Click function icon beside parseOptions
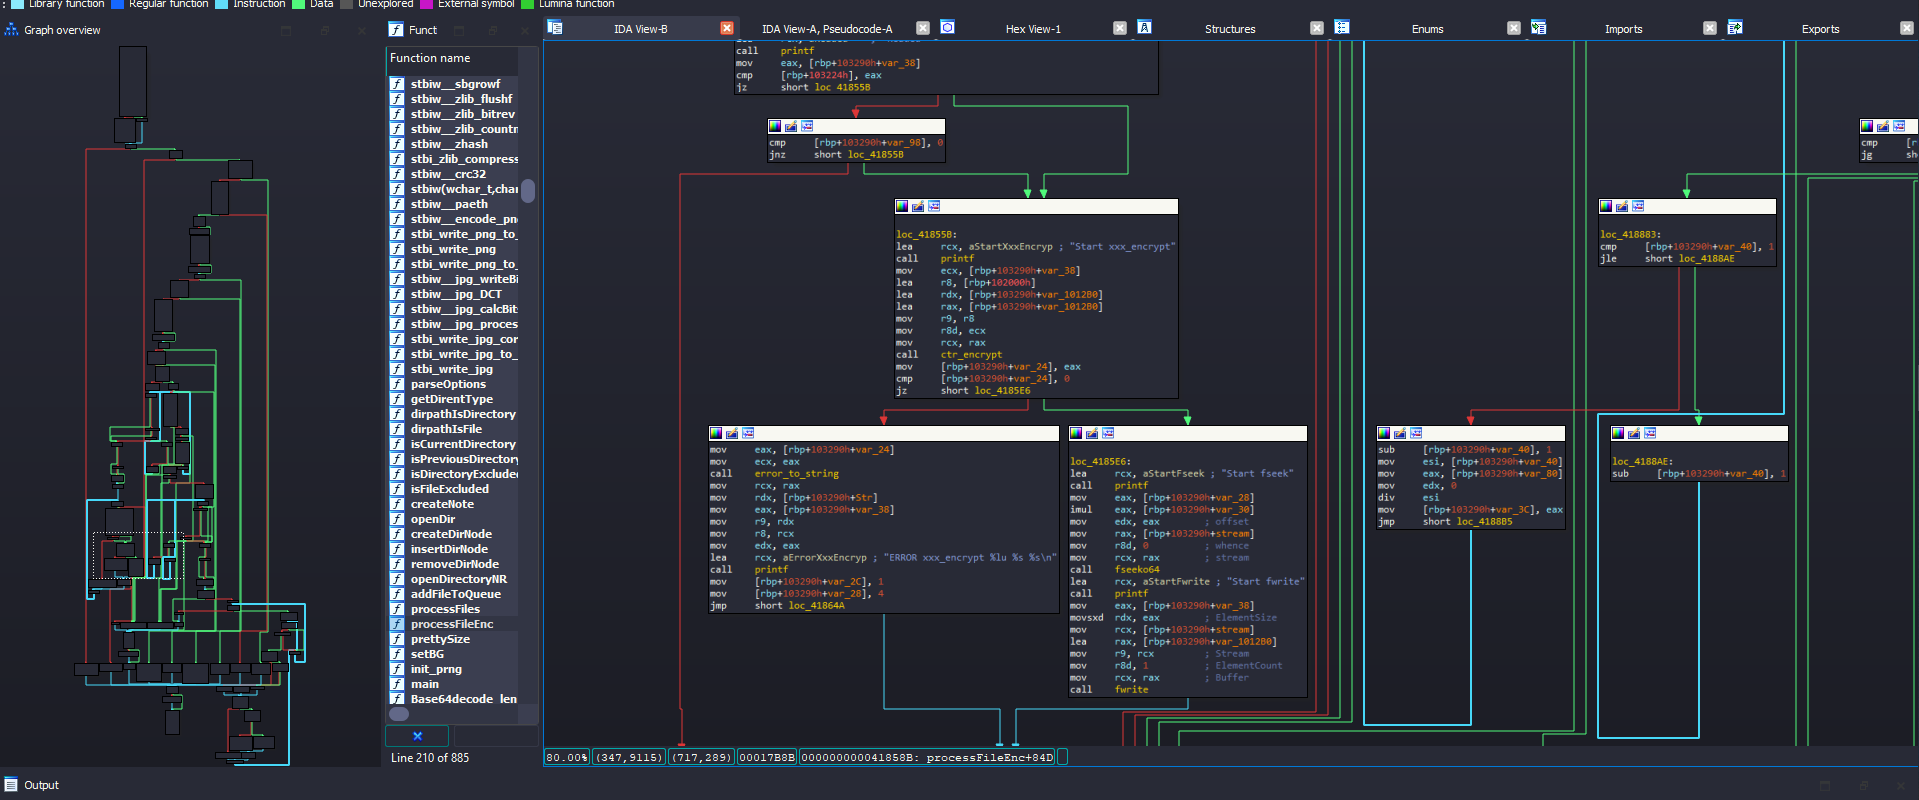1919x800 pixels. point(397,384)
